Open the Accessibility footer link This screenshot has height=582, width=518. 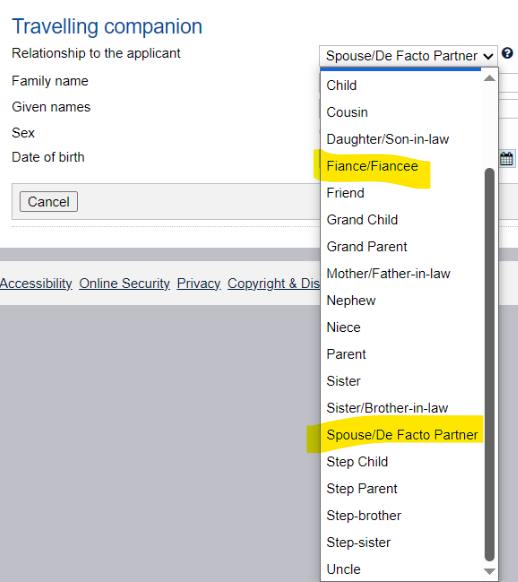(x=36, y=284)
